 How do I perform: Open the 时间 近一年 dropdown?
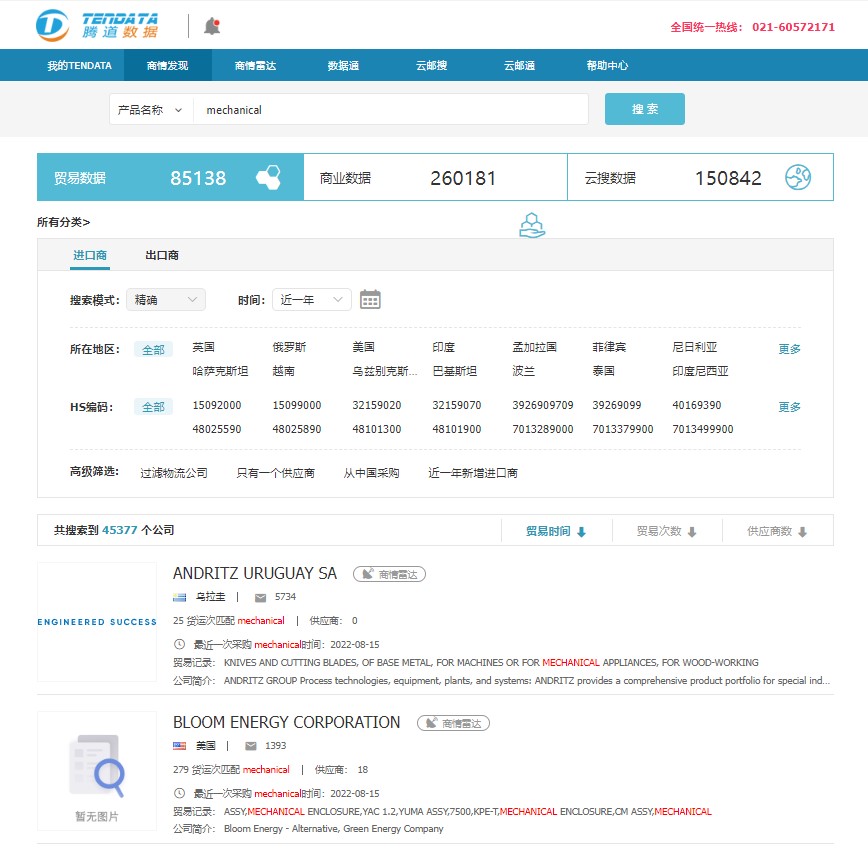point(312,299)
